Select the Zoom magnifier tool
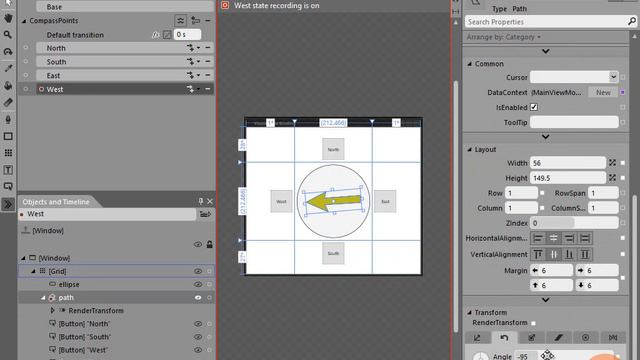 point(8,35)
